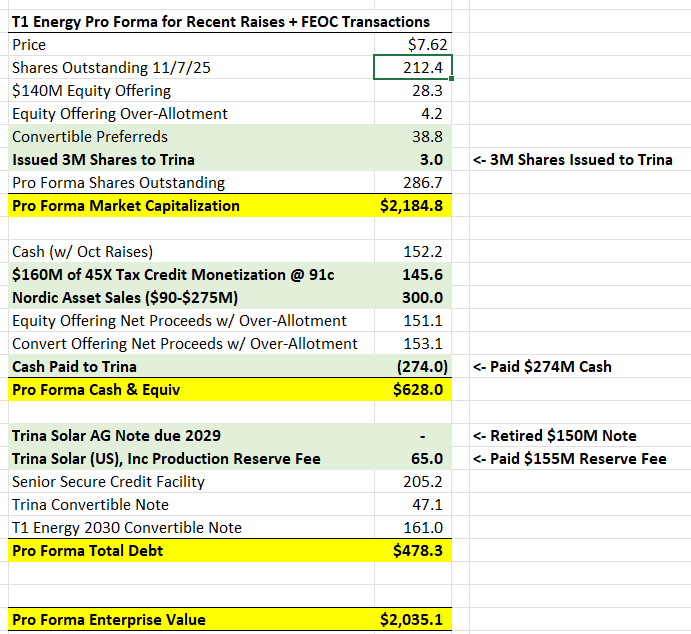Select the title cell 'T1 Energy Pro Forma for Recent Raises'
This screenshot has height=634, width=691.
click(x=221, y=22)
